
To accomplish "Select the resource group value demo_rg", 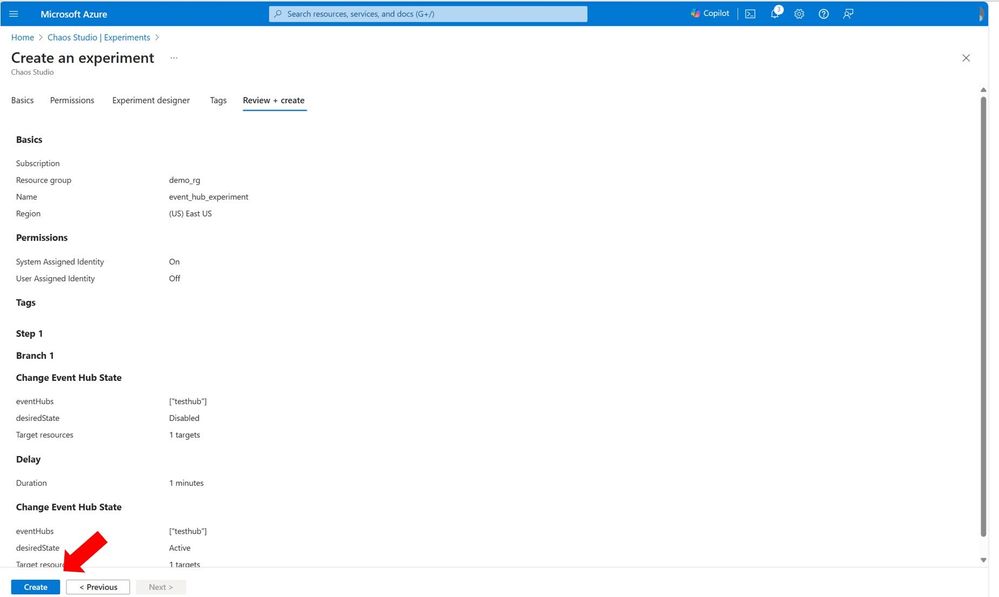I will (x=184, y=180).
